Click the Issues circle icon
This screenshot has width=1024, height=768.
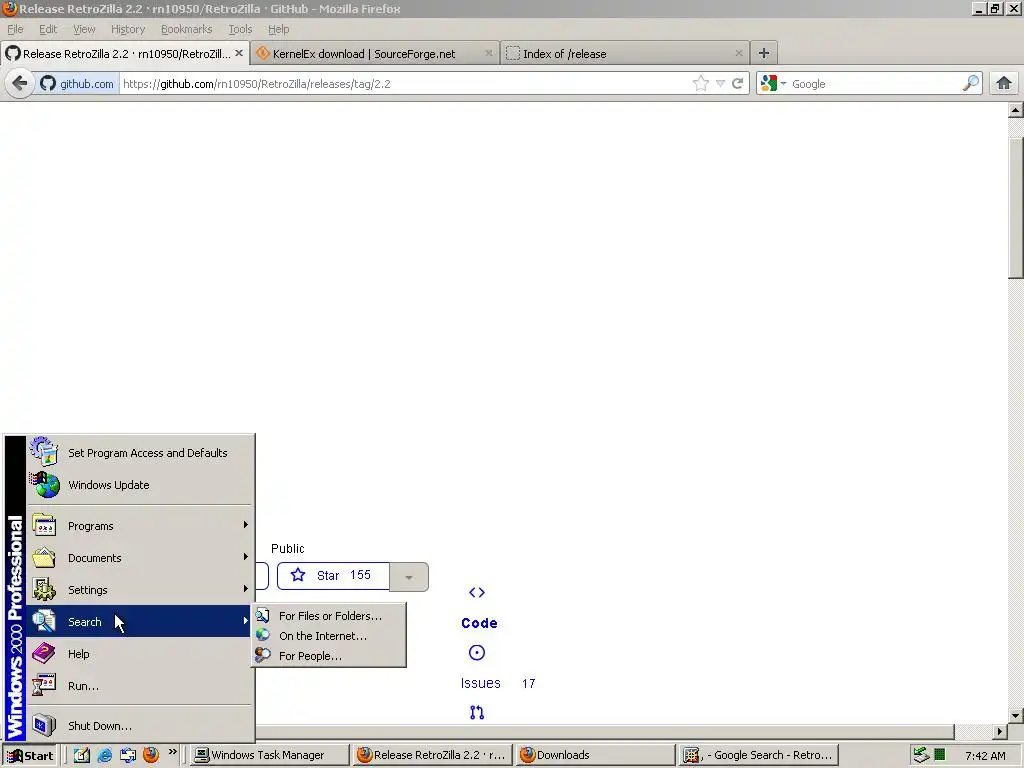click(x=477, y=652)
